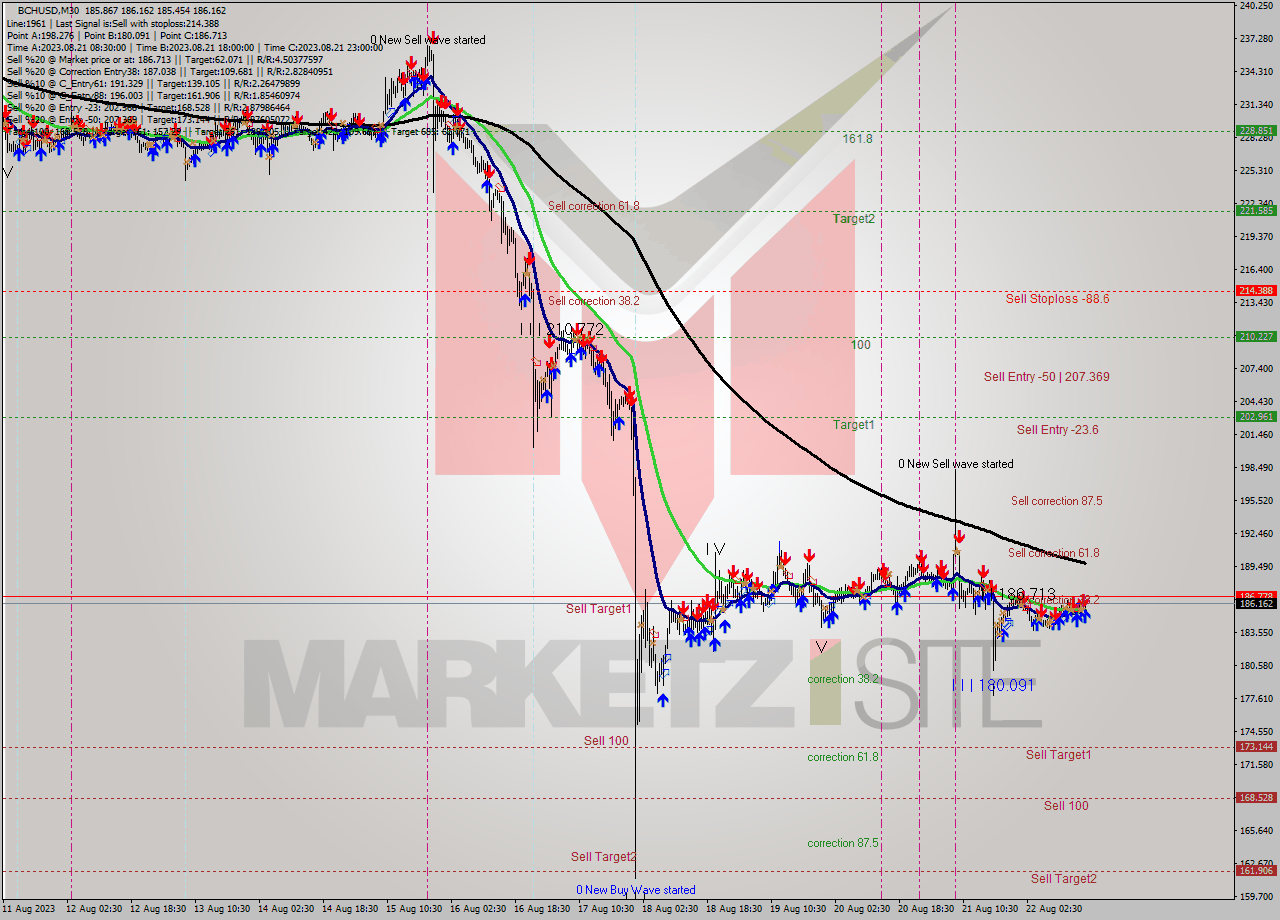1280x920 pixels.
Task: Click the red 161.906 price tag
Action: tap(1256, 871)
